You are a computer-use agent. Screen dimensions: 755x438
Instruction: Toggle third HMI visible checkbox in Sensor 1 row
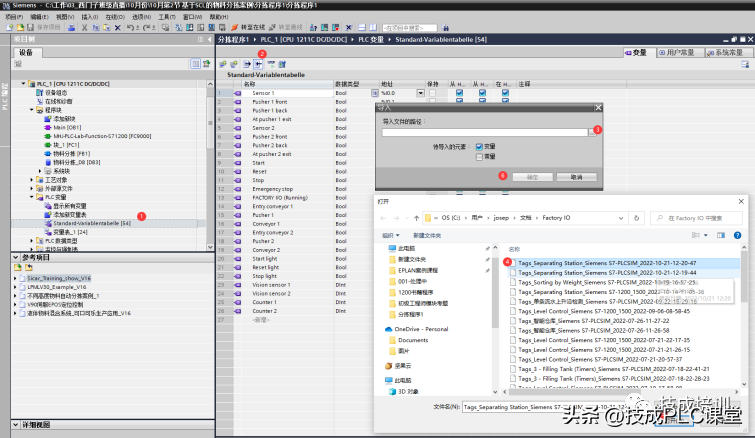(505, 93)
